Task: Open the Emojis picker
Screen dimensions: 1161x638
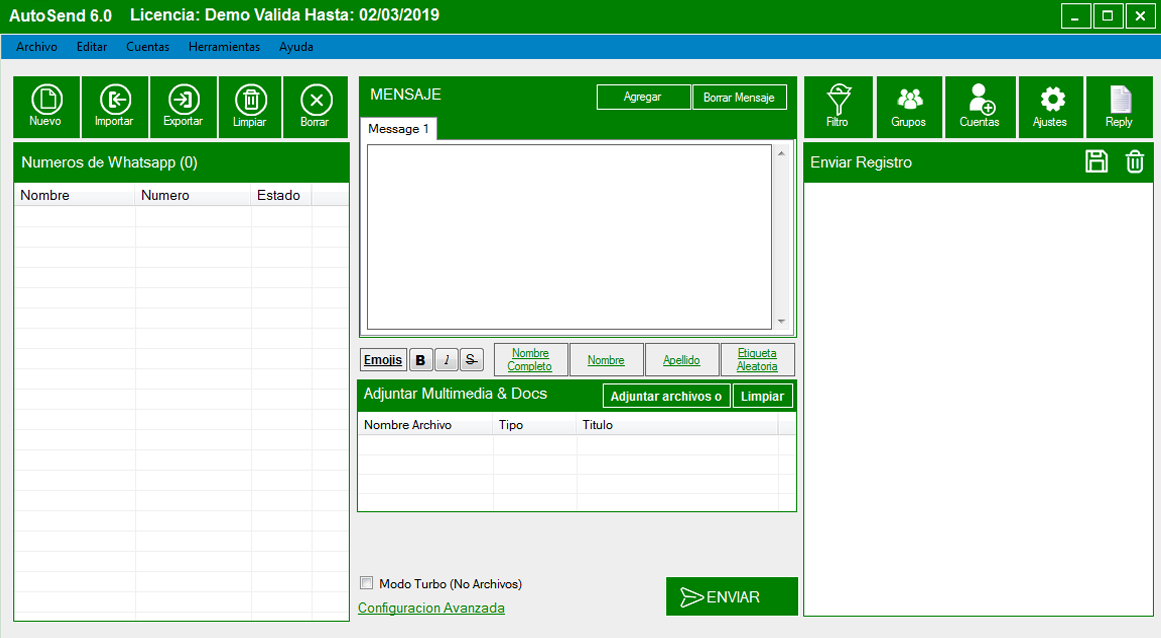Action: pos(383,360)
